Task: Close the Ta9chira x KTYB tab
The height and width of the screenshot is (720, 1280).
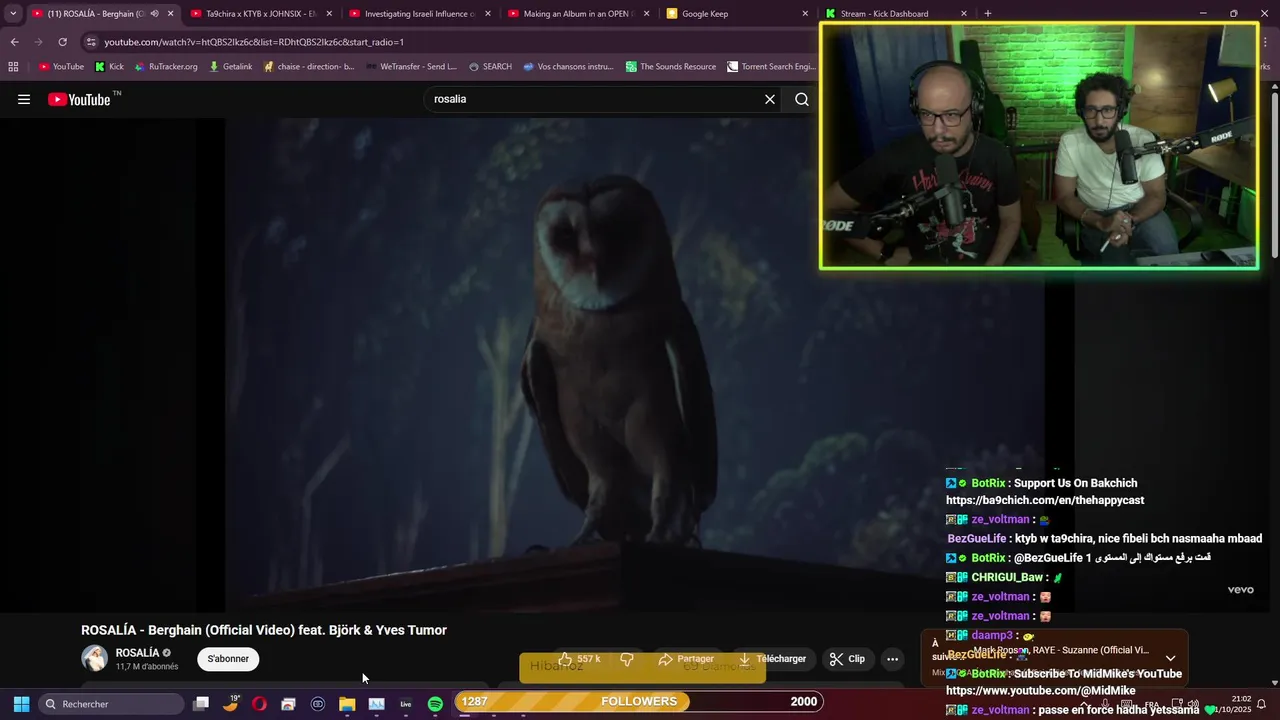Action: tap(329, 14)
